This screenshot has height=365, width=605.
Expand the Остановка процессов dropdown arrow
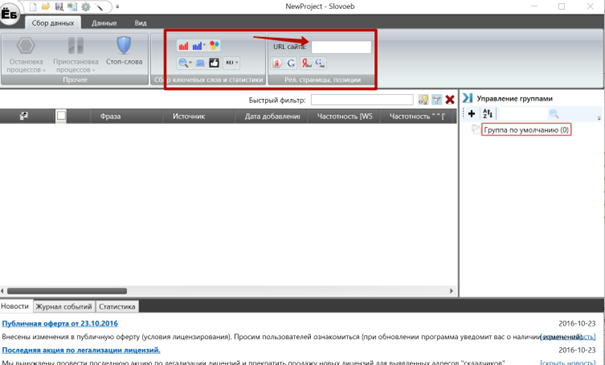[44, 70]
